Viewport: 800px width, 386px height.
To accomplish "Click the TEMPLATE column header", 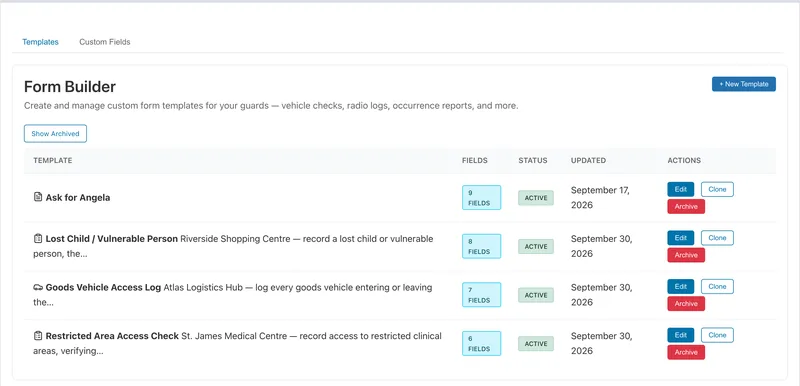I will [53, 161].
